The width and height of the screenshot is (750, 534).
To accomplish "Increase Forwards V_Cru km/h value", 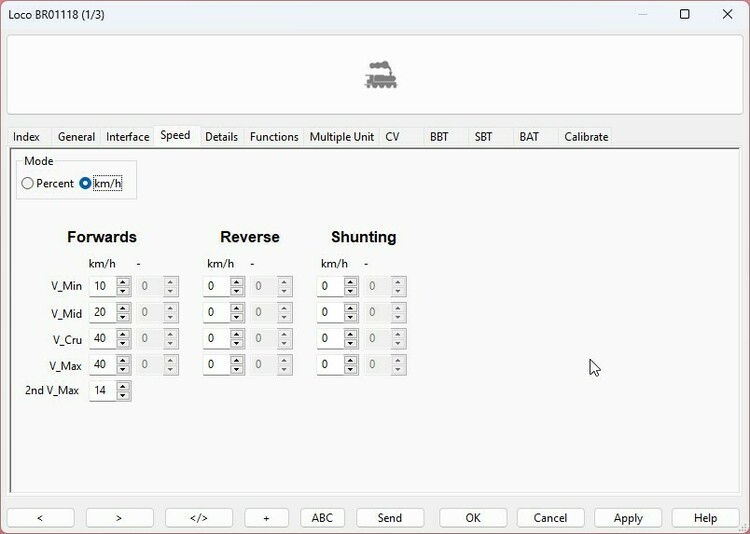I will (123, 334).
